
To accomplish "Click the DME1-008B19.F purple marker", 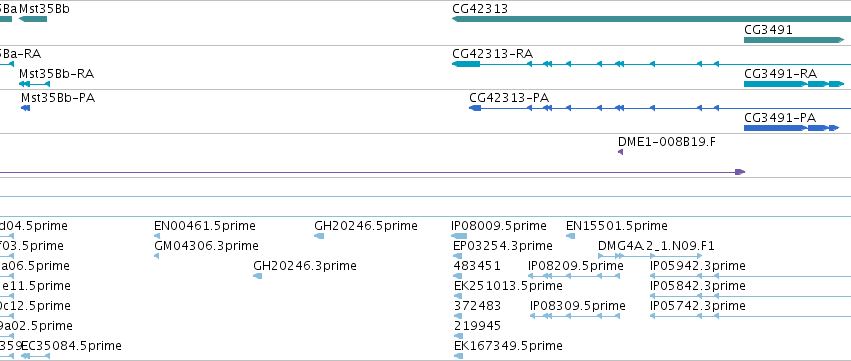I will pos(620,152).
